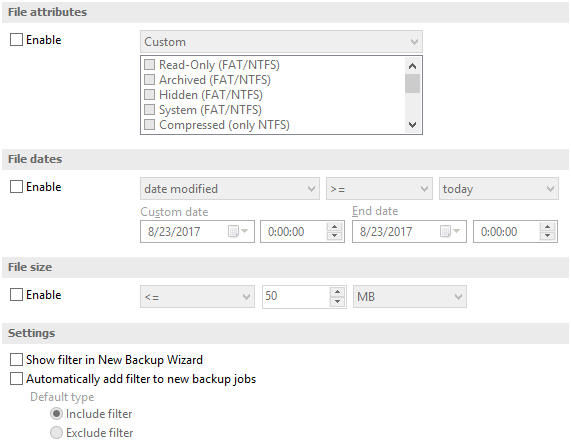Image resolution: width=571 pixels, height=445 pixels.
Task: Tick the Compressed (only NTFS) attribute
Action: [149, 125]
